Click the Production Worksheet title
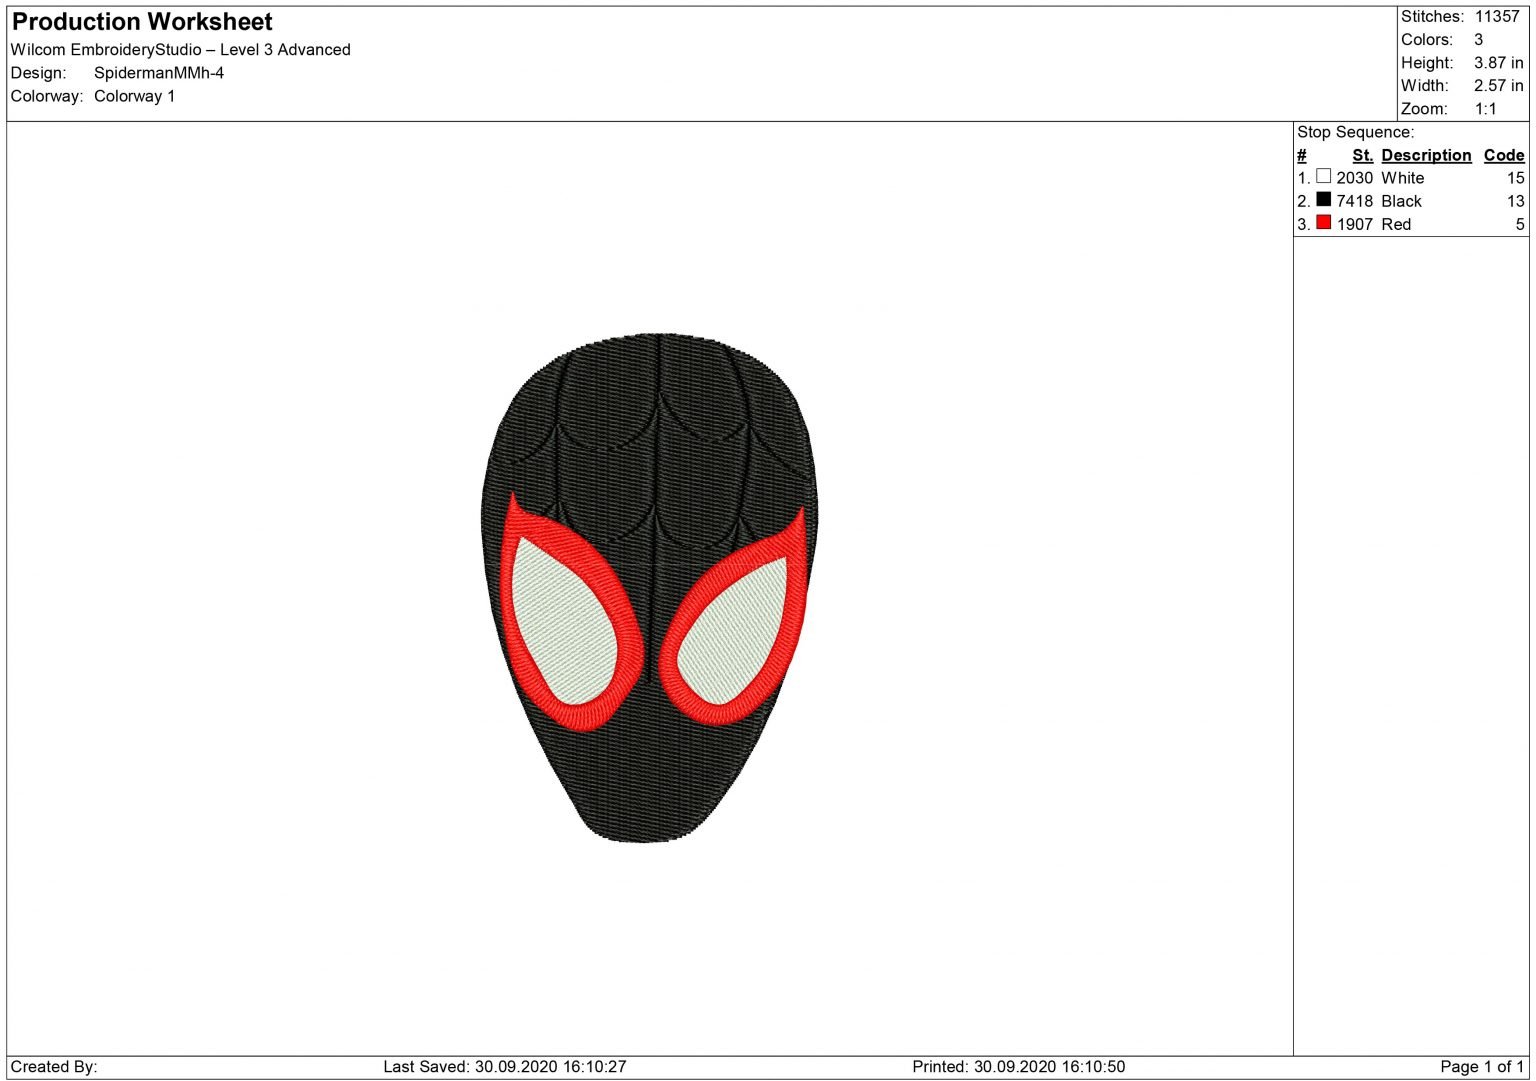1536x1081 pixels. (142, 22)
